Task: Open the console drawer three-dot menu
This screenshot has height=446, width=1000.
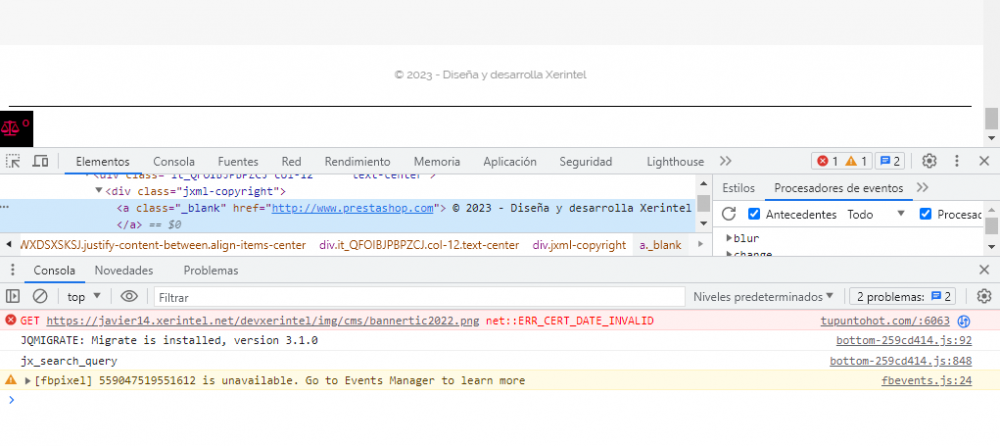Action: [x=12, y=270]
